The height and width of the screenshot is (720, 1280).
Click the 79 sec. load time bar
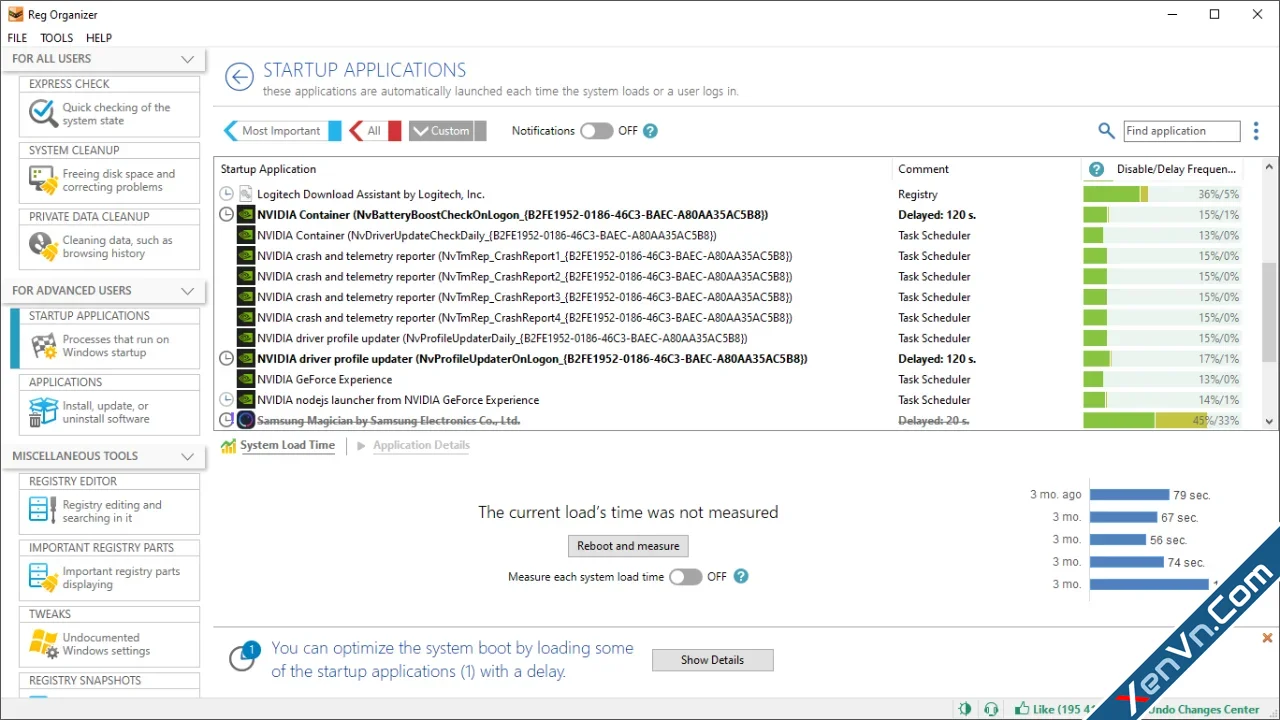[1130, 495]
